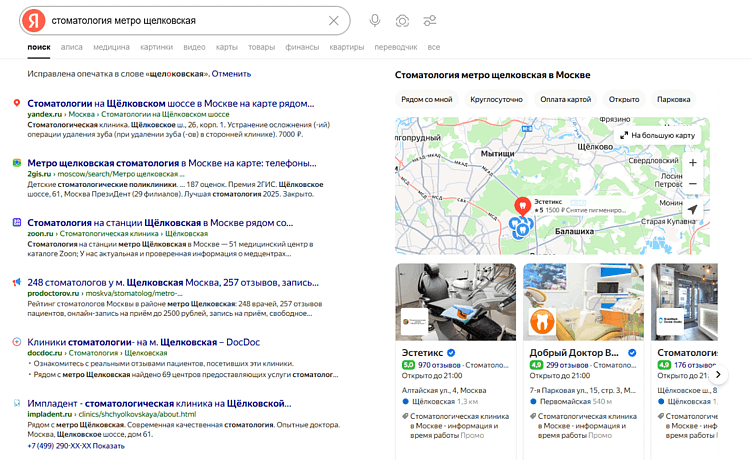The height and width of the screenshot is (460, 751).
Task: Click Отменить typo correction link
Action: click(x=231, y=74)
